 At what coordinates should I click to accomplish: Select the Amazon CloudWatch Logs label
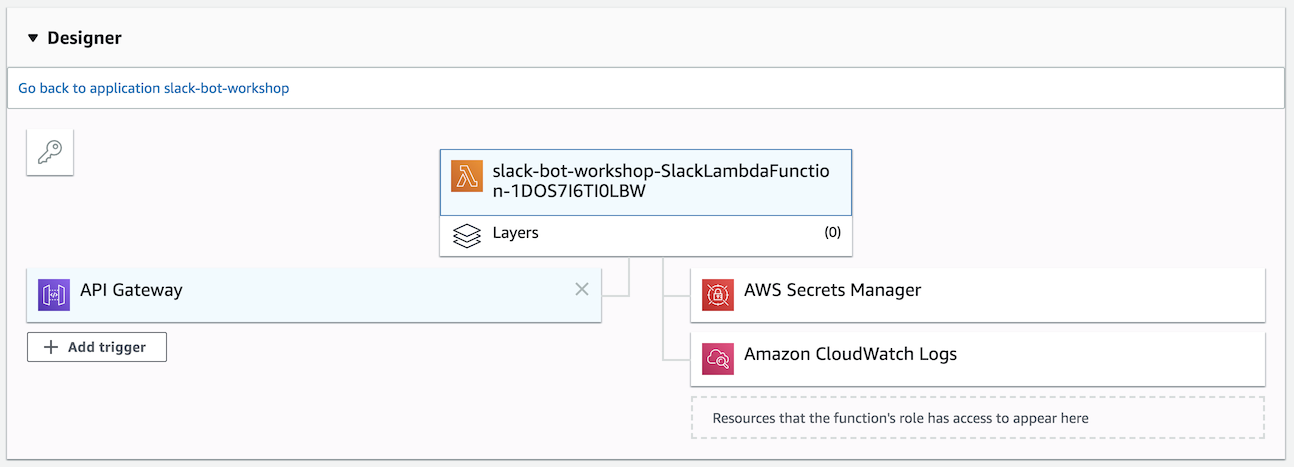click(851, 355)
